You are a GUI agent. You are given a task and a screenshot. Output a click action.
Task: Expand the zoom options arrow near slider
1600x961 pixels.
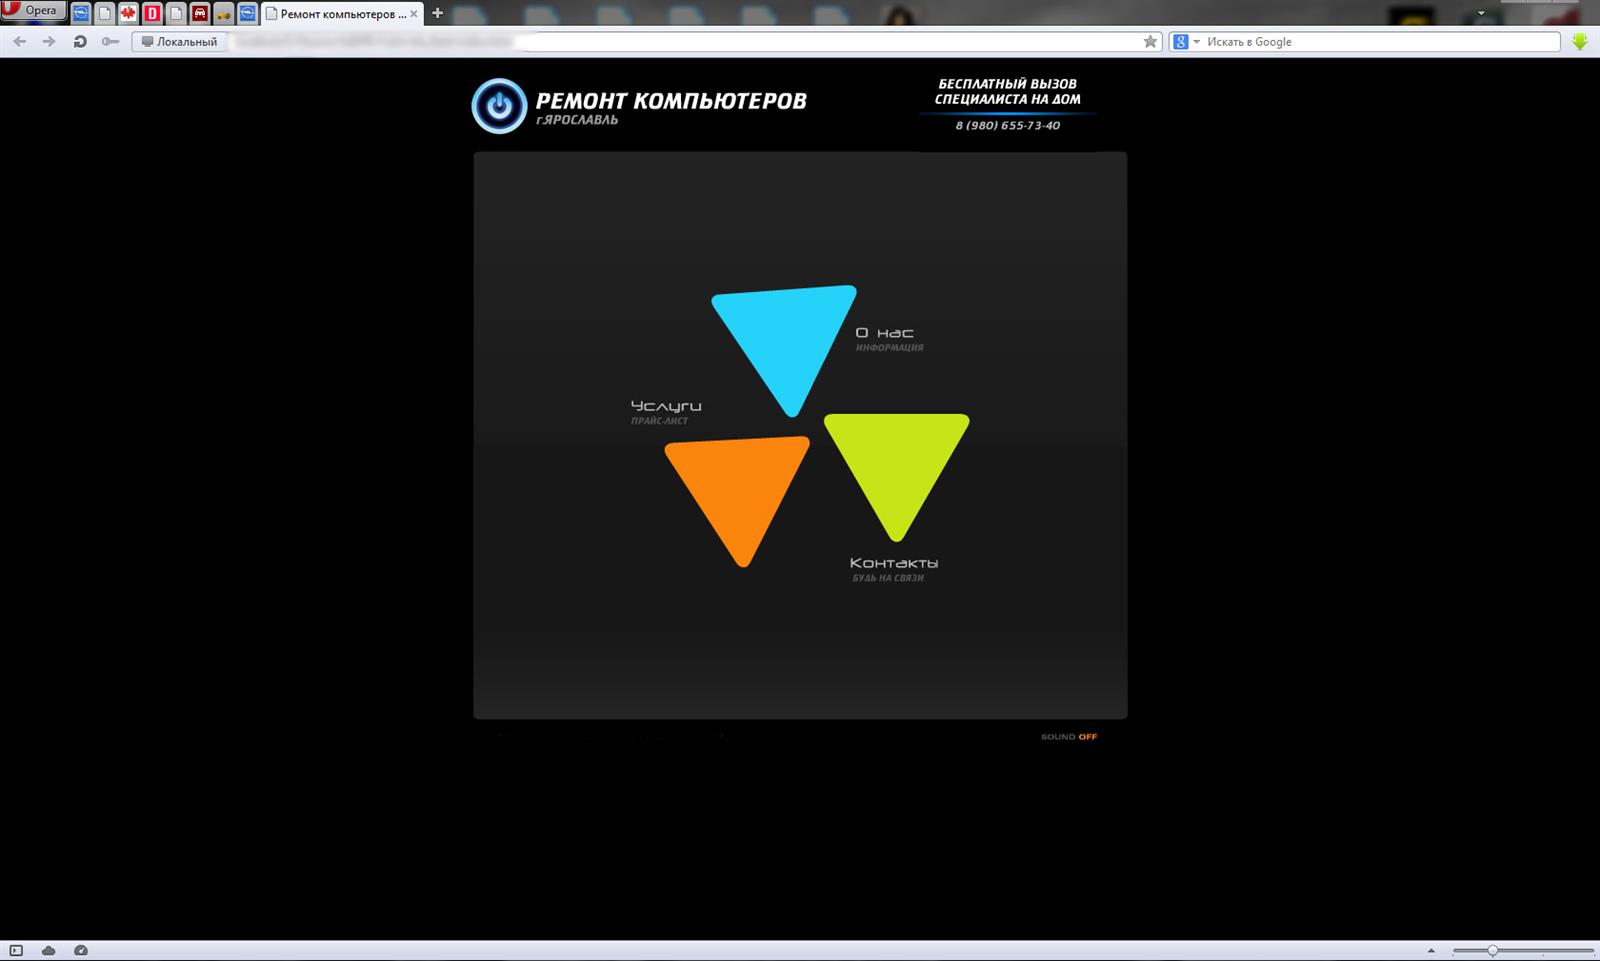pos(1431,951)
